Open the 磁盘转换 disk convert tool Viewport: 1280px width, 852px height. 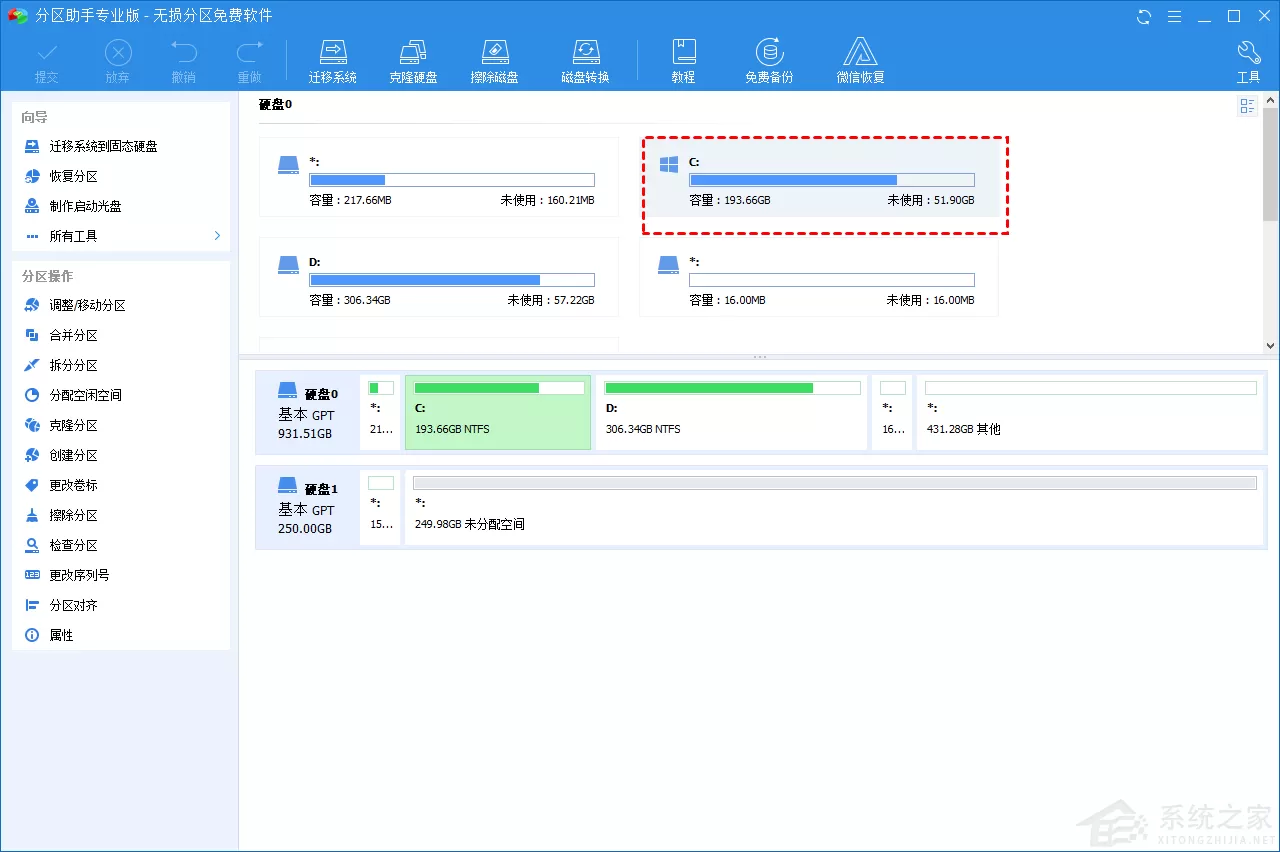pyautogui.click(x=585, y=61)
